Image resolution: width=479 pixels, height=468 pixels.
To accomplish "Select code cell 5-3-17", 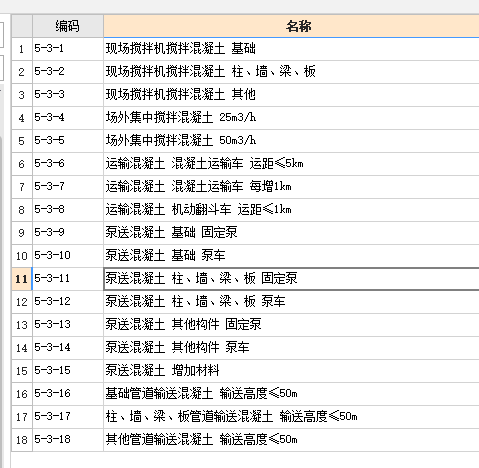I will 68,417.
